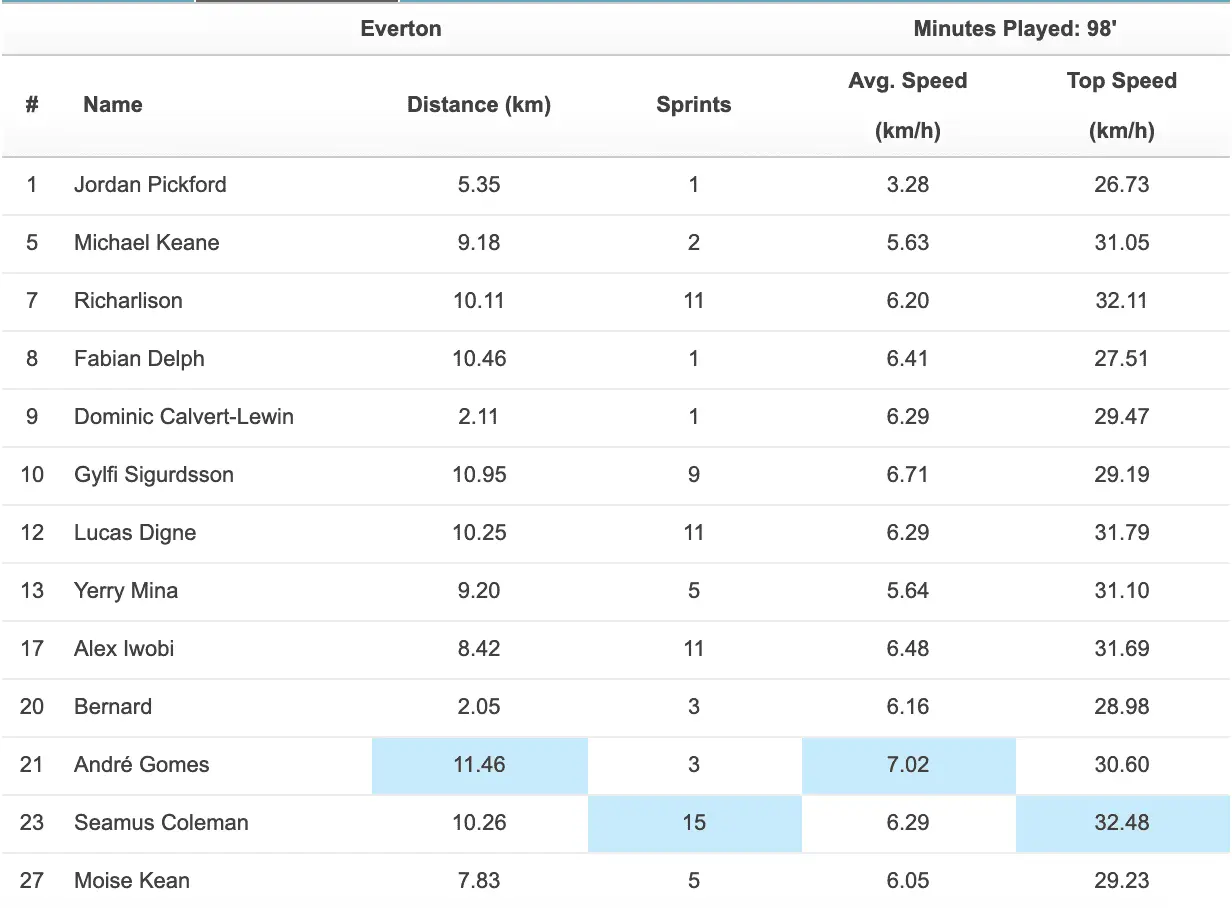Select player name Jordan Pickford
Image resolution: width=1232 pixels, height=908 pixels.
(x=150, y=185)
